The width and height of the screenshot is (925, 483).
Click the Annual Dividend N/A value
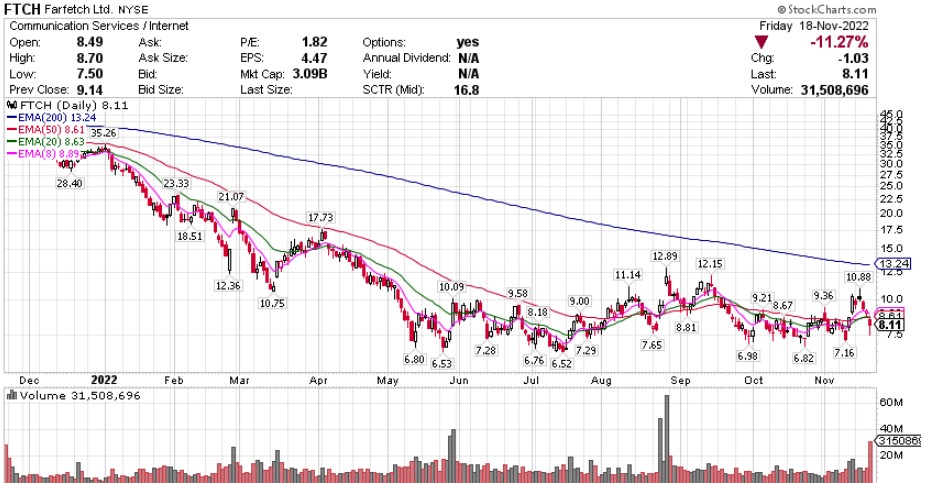468,58
